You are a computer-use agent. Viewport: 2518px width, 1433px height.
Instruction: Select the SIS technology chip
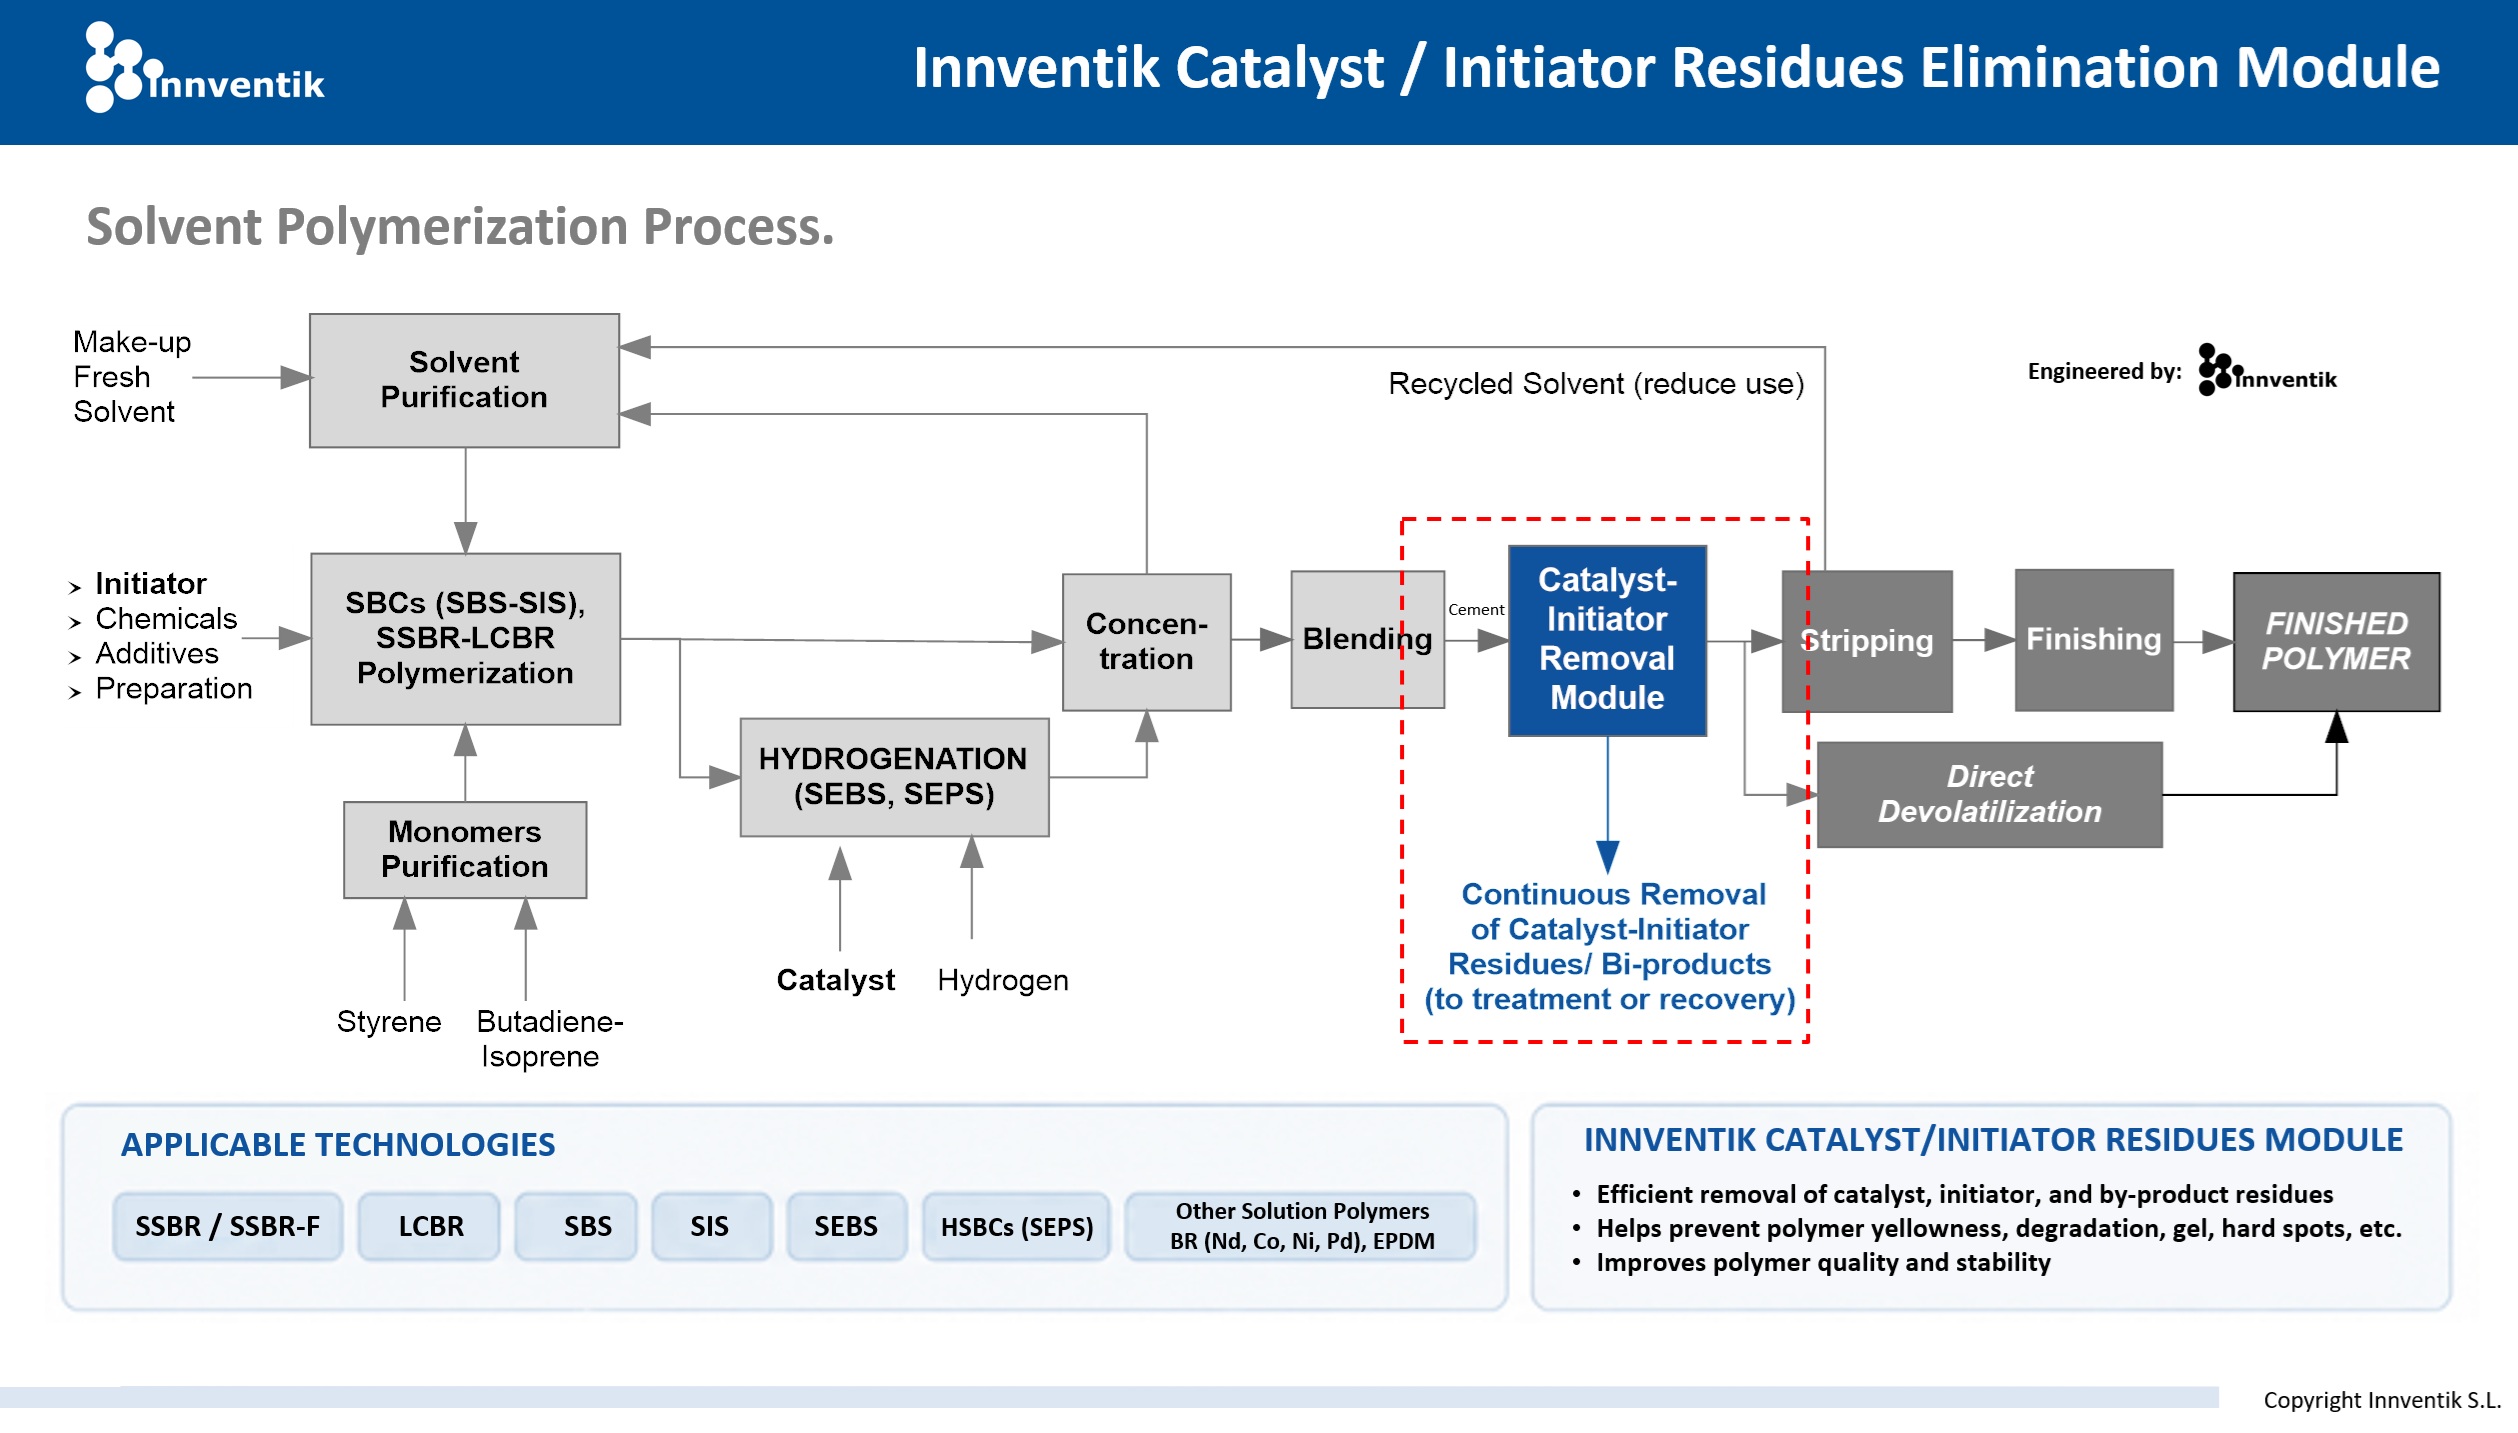[711, 1226]
